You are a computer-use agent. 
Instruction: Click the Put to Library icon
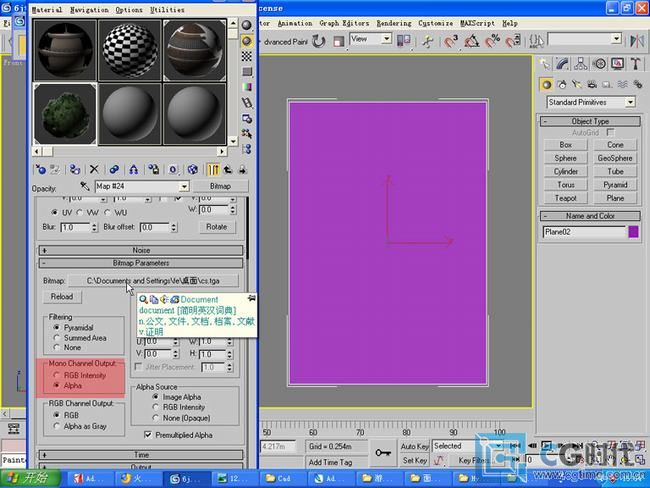[153, 169]
